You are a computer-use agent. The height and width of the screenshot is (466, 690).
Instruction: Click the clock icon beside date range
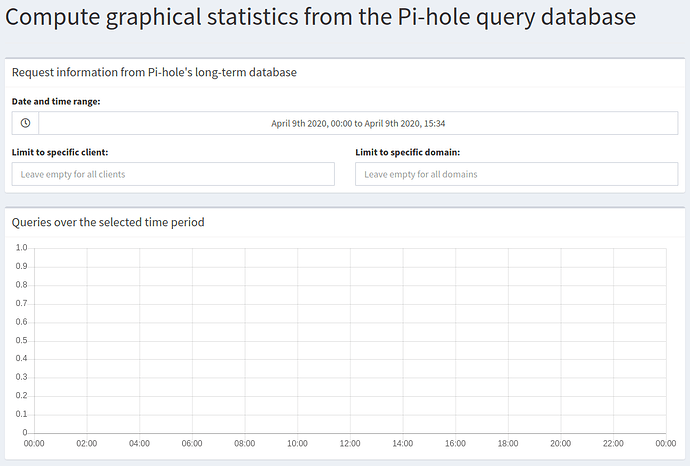click(x=25, y=123)
